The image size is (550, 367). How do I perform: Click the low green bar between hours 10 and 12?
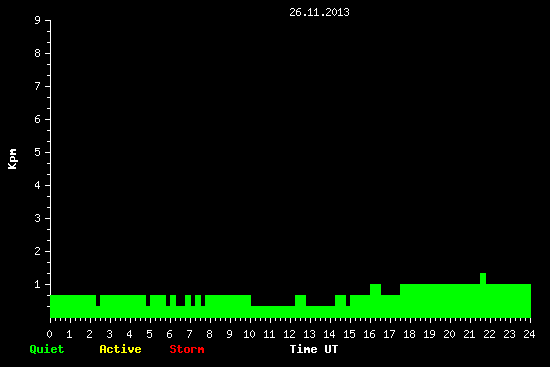(x=273, y=312)
